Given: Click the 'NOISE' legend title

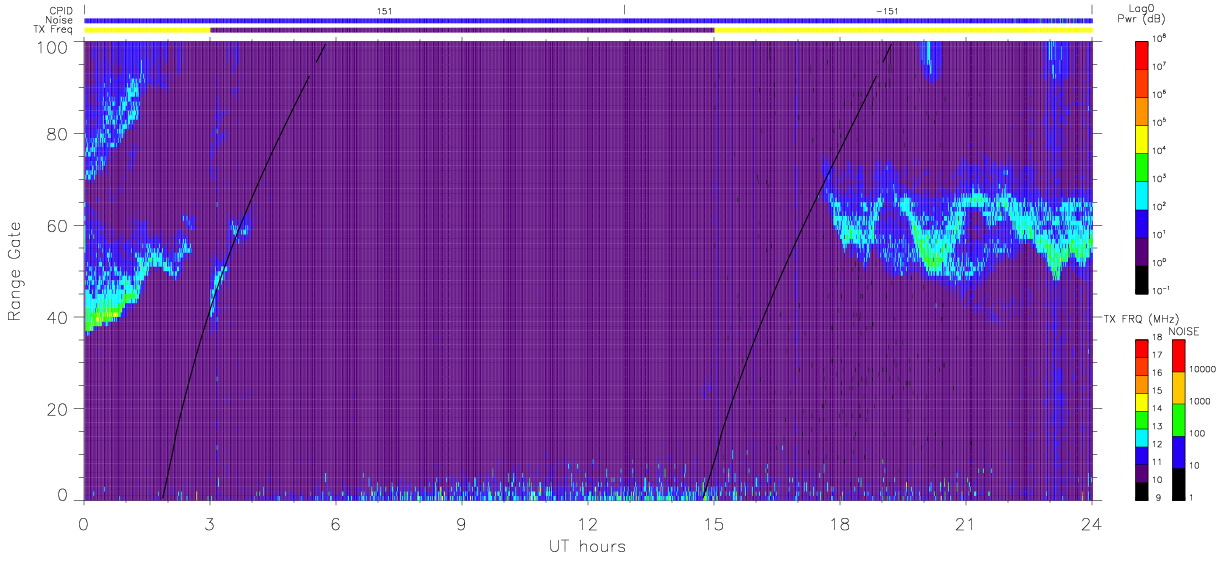Looking at the screenshot, I should tap(1184, 330).
